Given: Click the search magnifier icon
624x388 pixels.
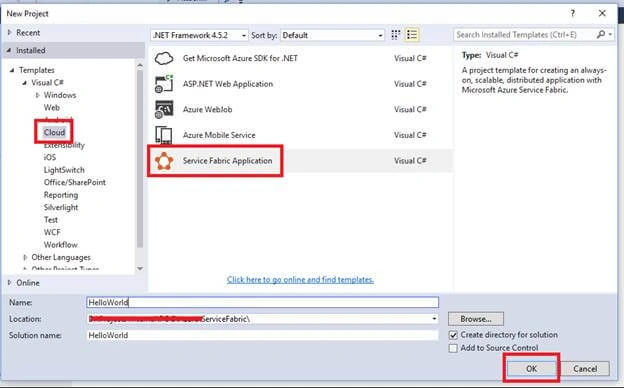Looking at the screenshot, I should 601,35.
